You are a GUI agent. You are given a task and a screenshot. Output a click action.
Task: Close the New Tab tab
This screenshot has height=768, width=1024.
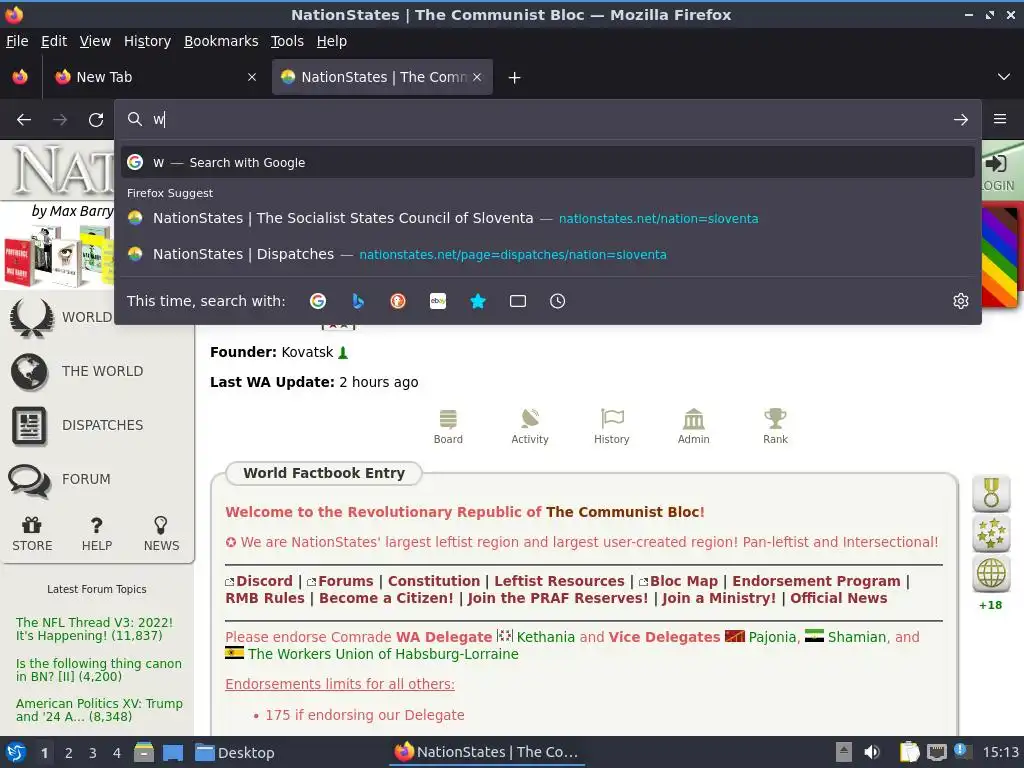coord(252,77)
